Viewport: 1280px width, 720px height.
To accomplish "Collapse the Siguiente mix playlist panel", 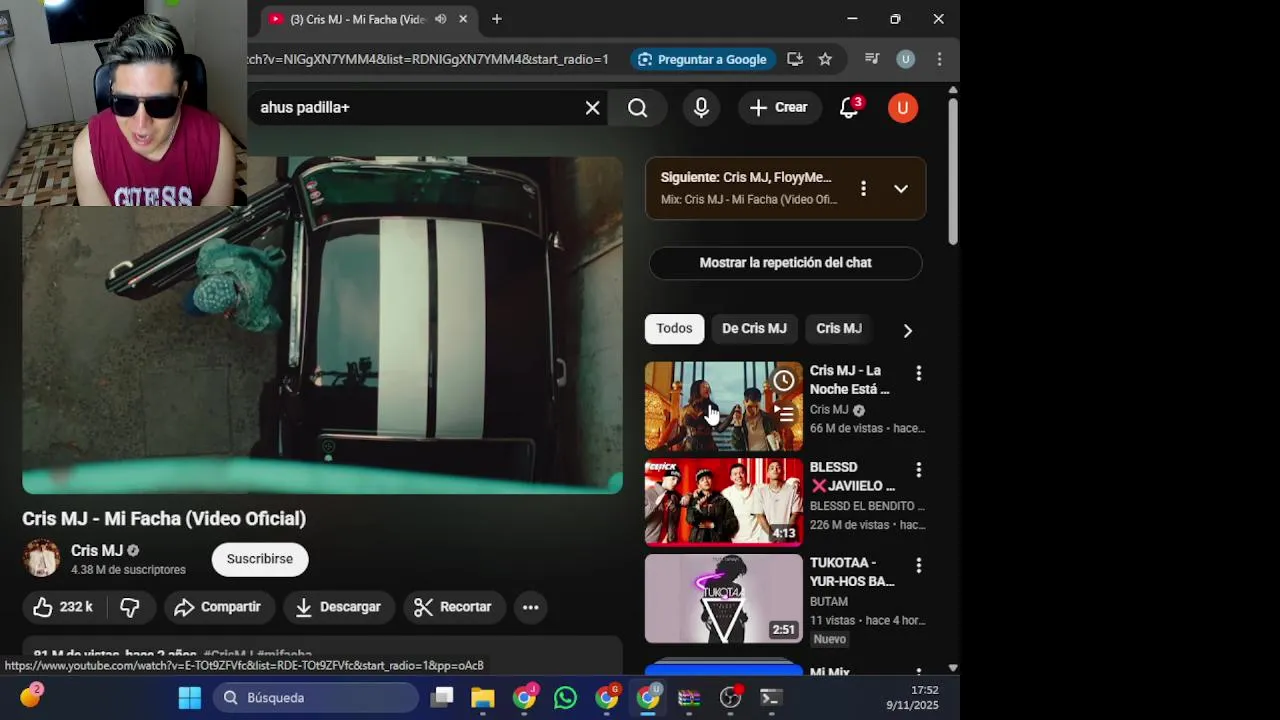I will coord(901,188).
